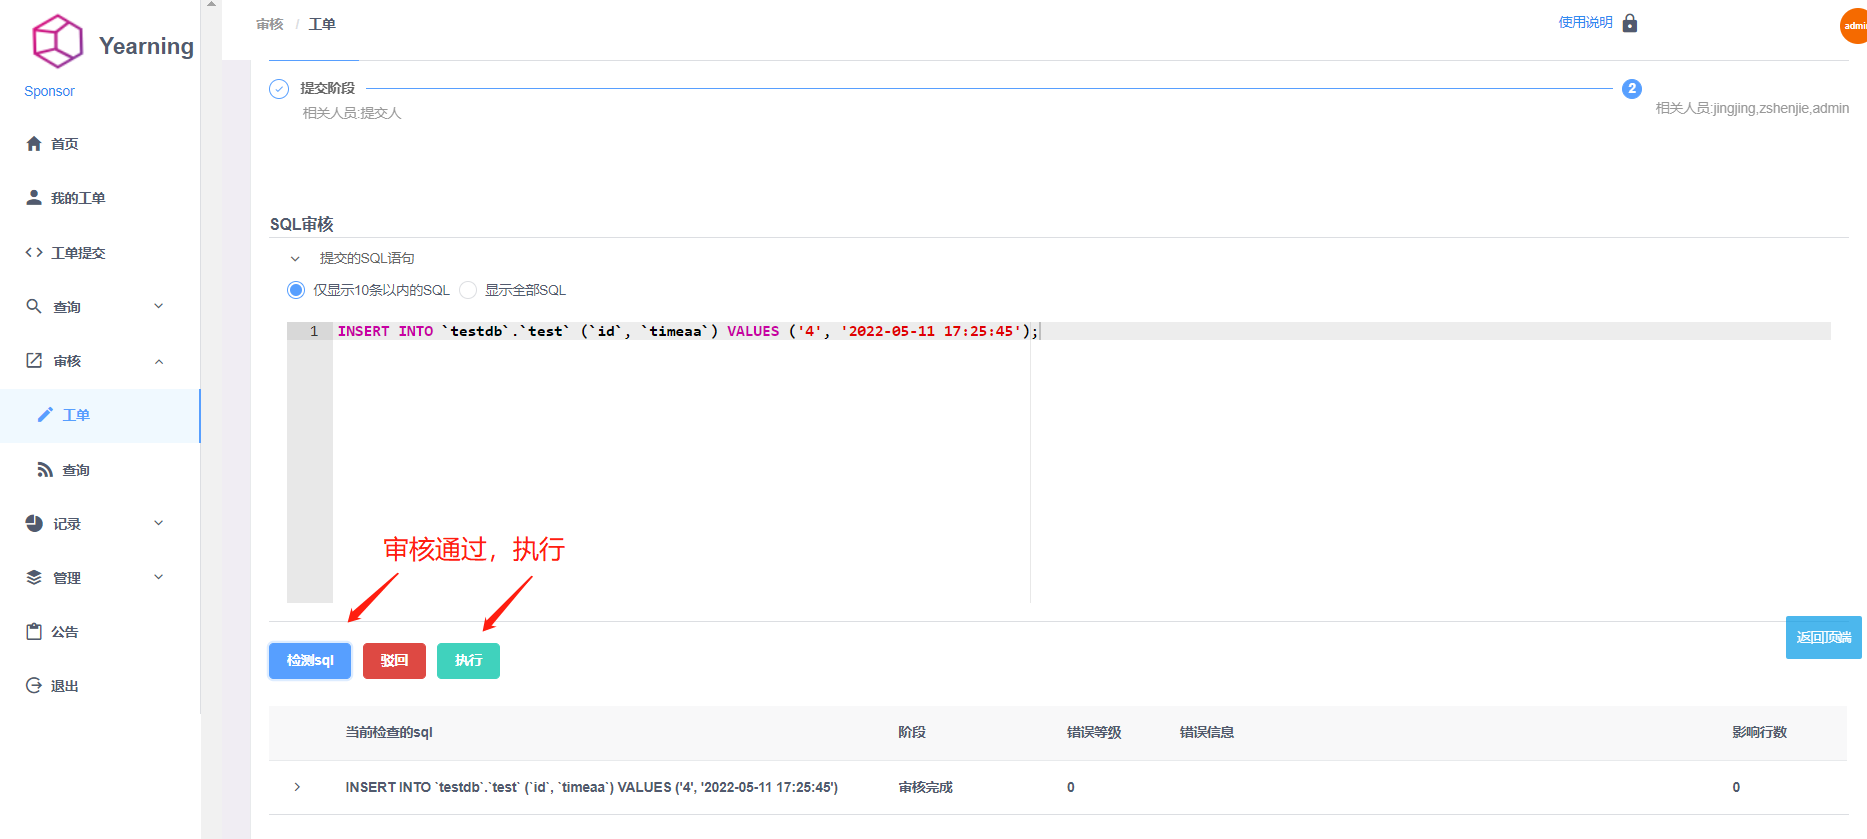This screenshot has height=839, width=1867.
Task: Click the 返回顶端 button
Action: (x=1824, y=638)
